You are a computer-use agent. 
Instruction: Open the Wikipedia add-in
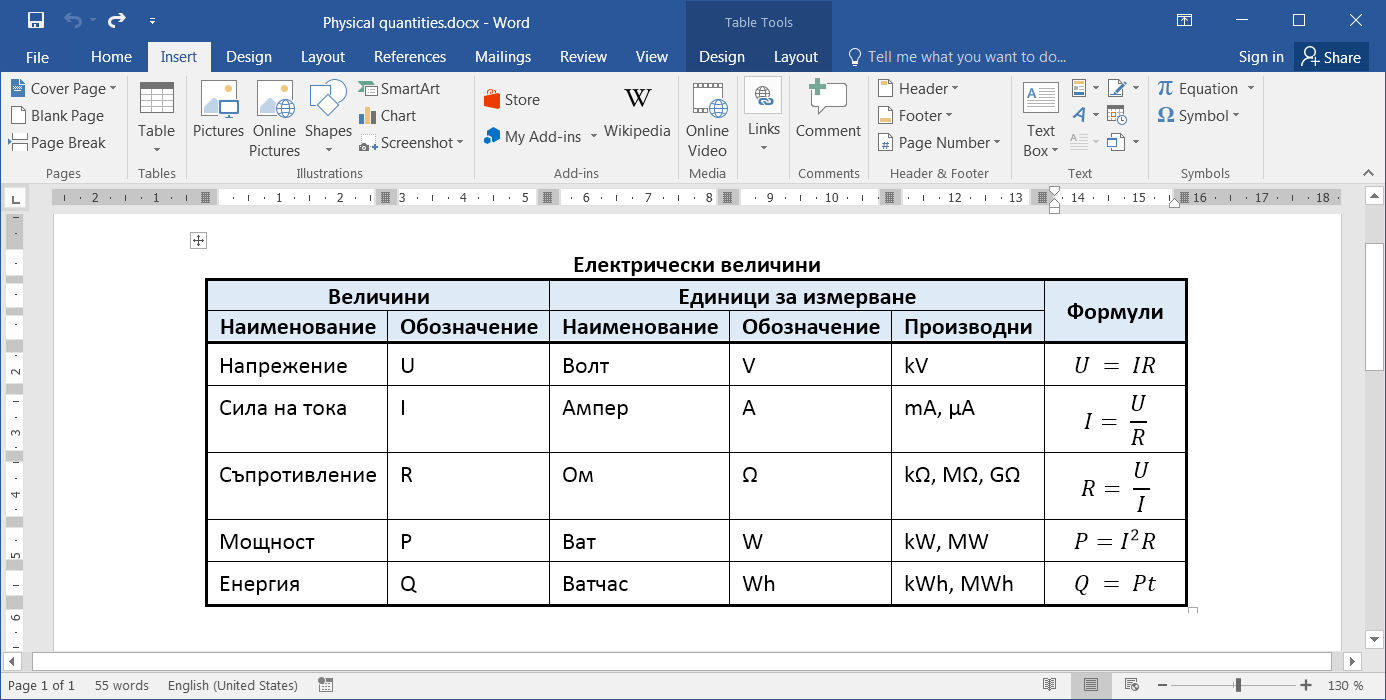tap(637, 112)
